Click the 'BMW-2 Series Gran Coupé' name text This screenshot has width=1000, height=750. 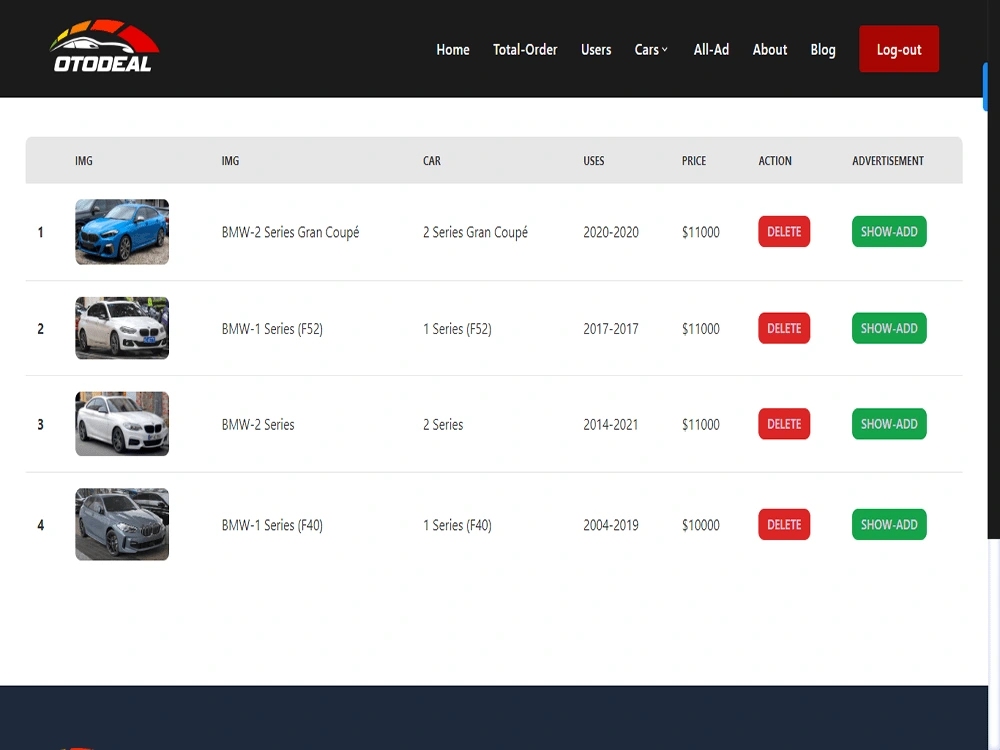pos(290,232)
